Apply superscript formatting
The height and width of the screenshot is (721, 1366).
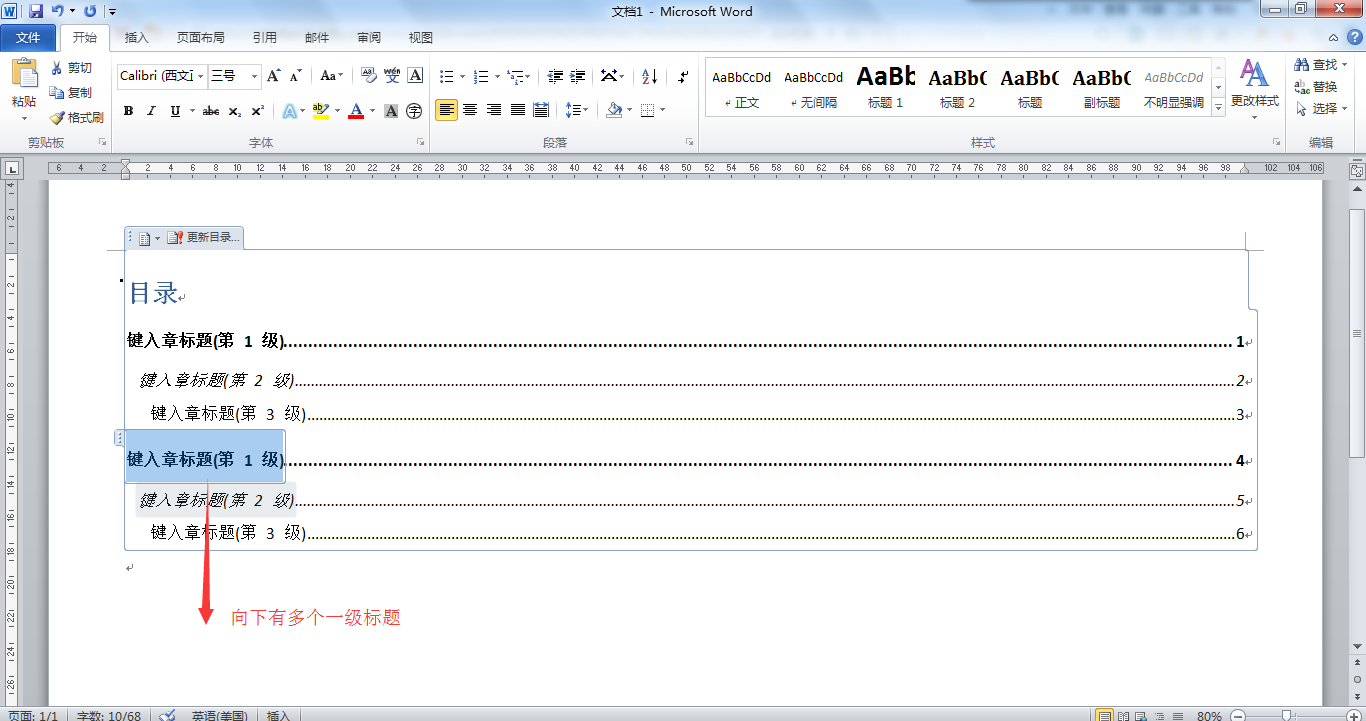click(258, 111)
